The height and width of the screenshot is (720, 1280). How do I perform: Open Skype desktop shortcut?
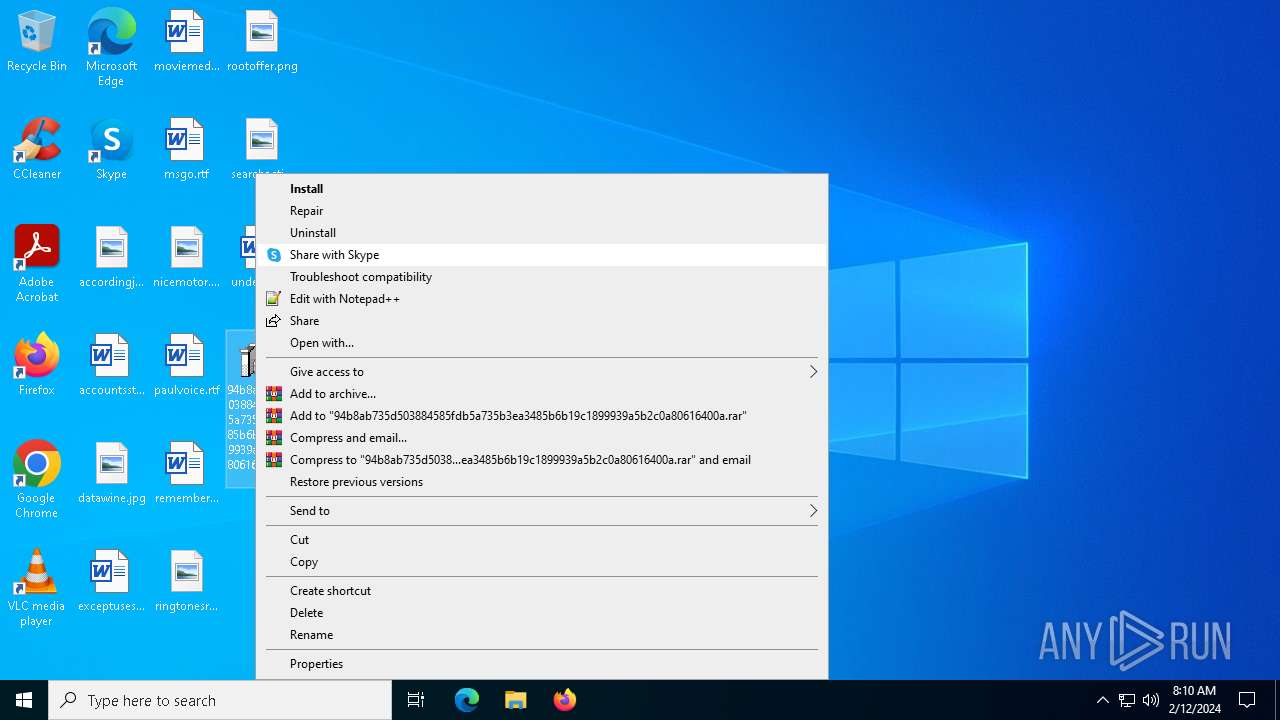[111, 150]
